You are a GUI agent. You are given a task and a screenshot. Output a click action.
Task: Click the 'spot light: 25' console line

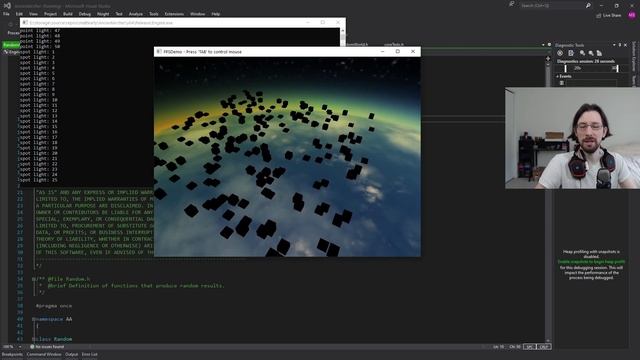[39, 180]
